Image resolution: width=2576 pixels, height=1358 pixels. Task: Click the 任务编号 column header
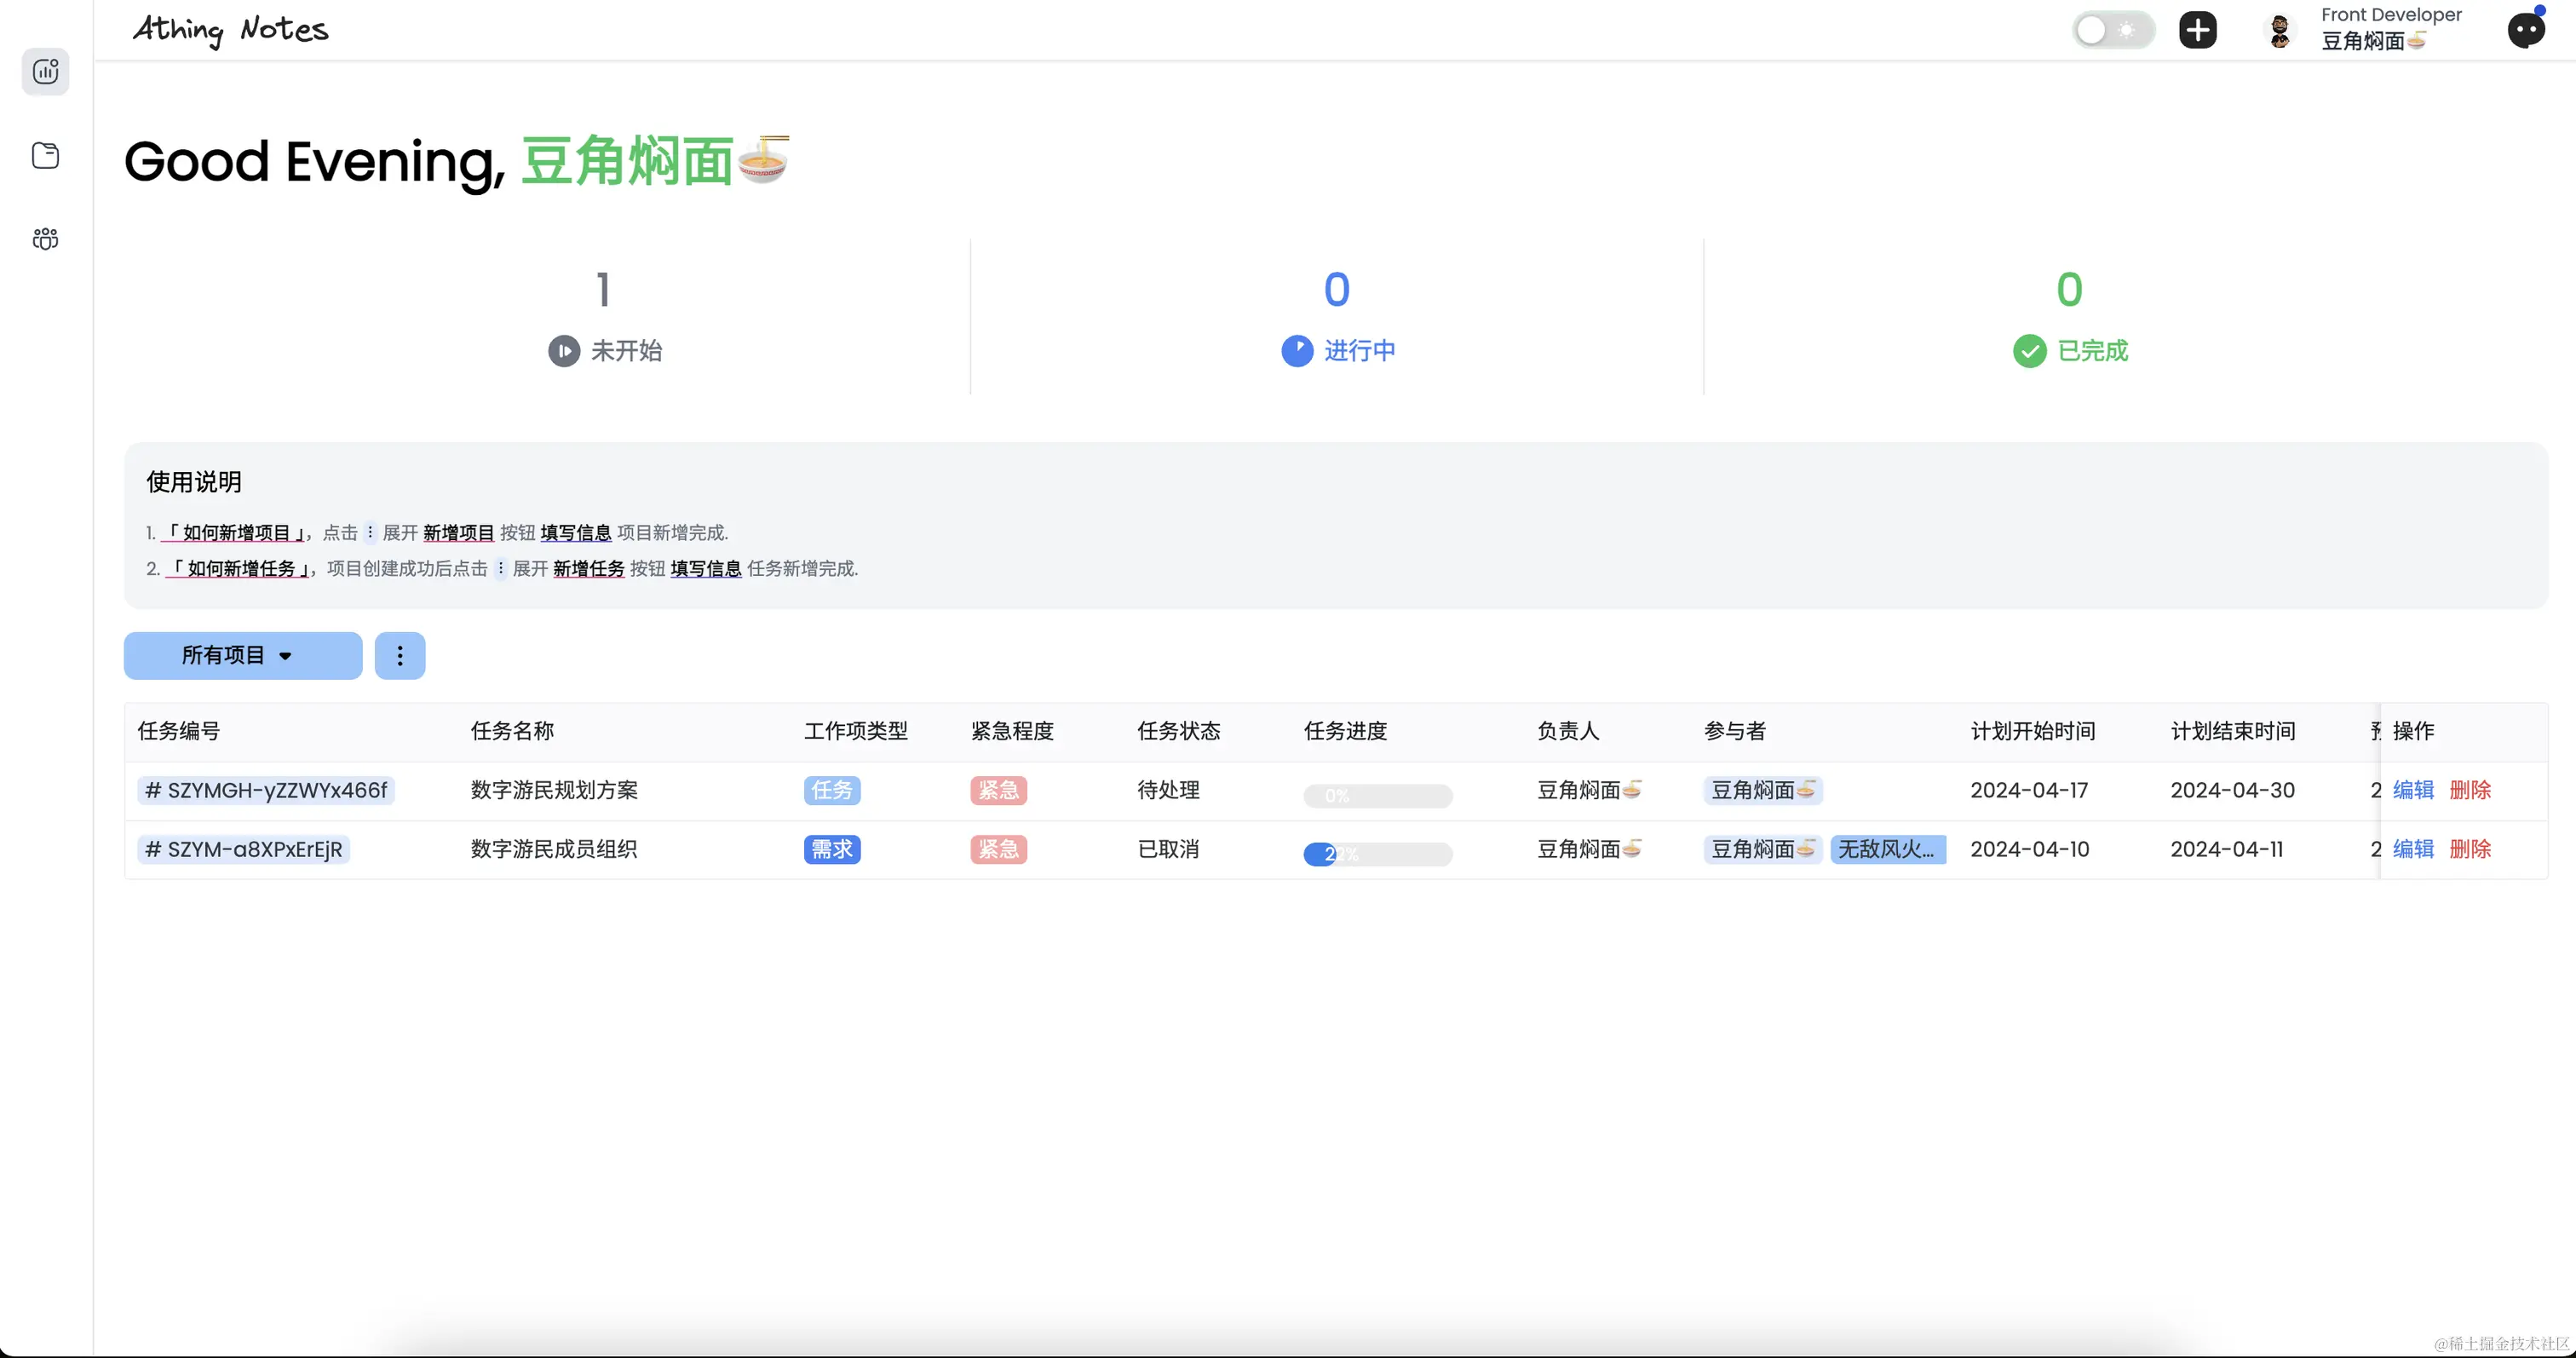(x=179, y=731)
